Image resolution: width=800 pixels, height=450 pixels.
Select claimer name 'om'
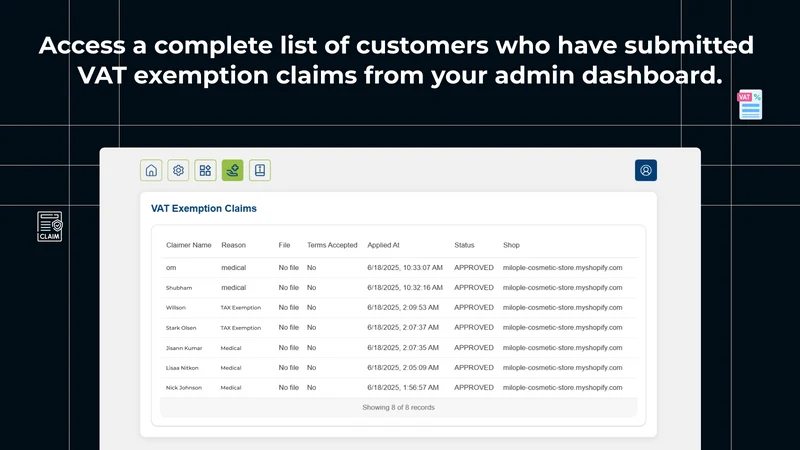coord(171,267)
